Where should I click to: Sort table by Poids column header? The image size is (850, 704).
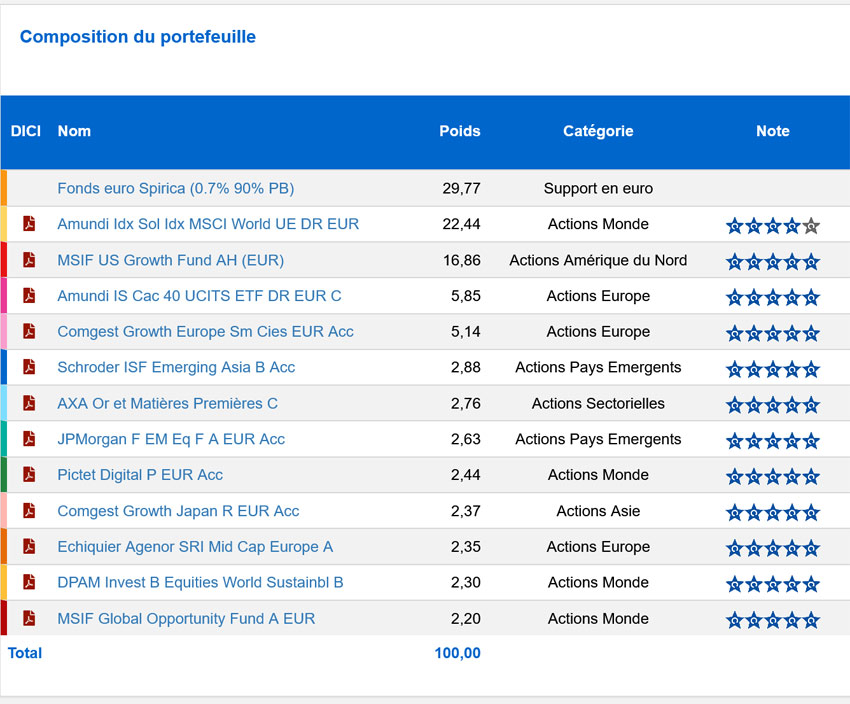(x=460, y=131)
